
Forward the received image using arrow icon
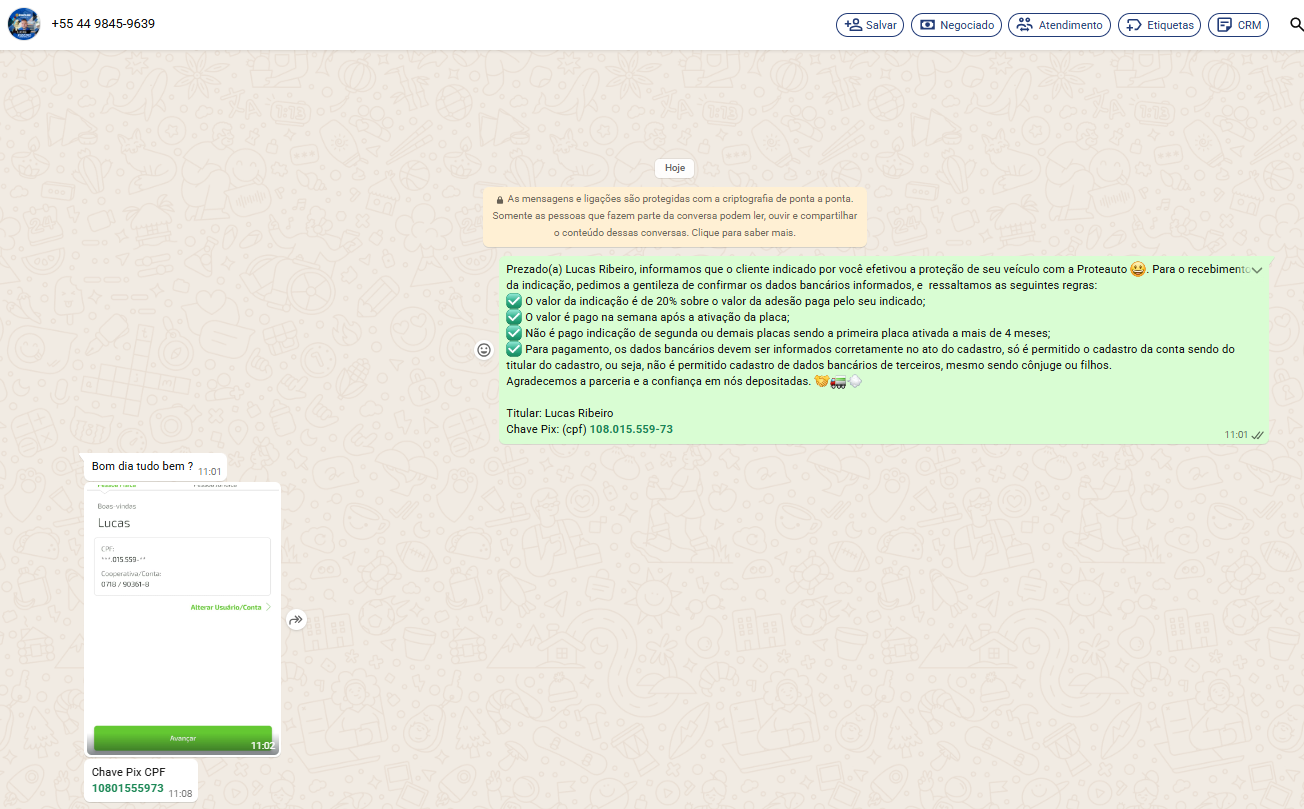tap(296, 620)
